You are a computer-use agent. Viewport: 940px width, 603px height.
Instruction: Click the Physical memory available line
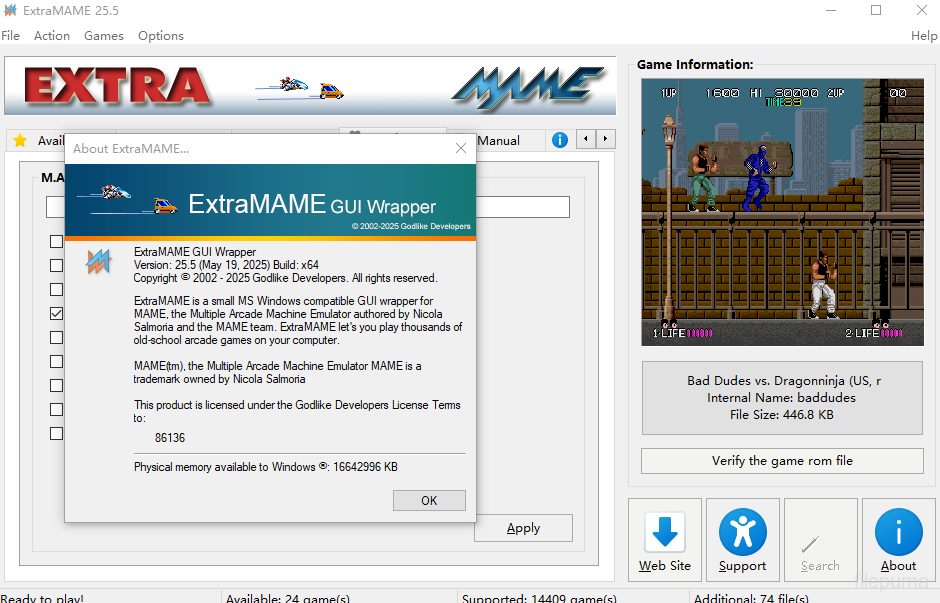pyautogui.click(x=266, y=466)
